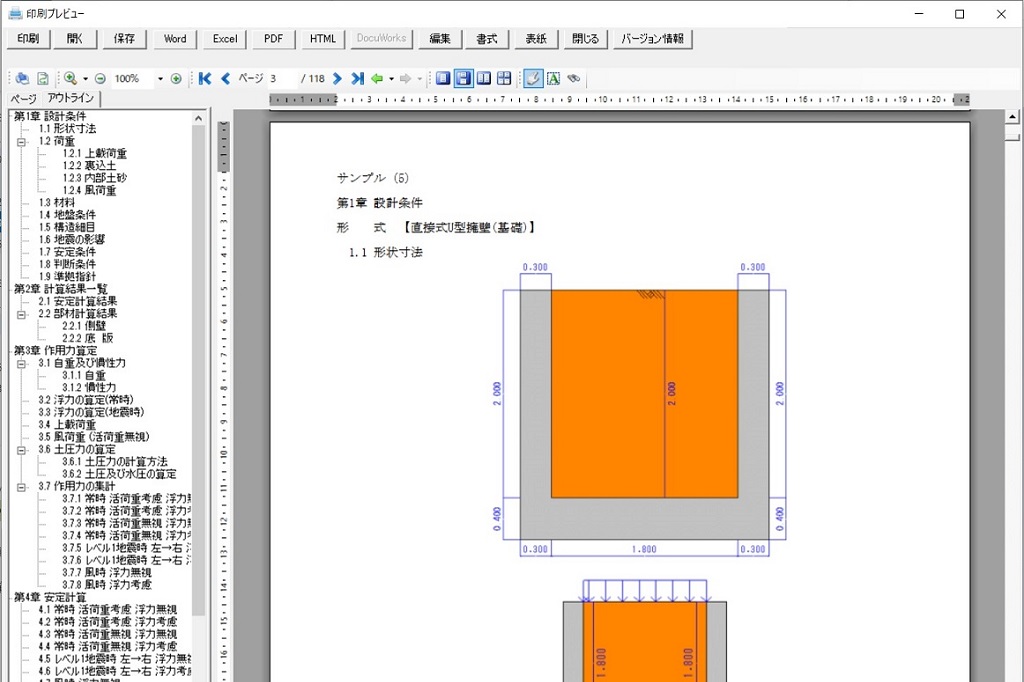
Task: Select 第1章 設計条件 in outline
Action: pyautogui.click(x=50, y=116)
